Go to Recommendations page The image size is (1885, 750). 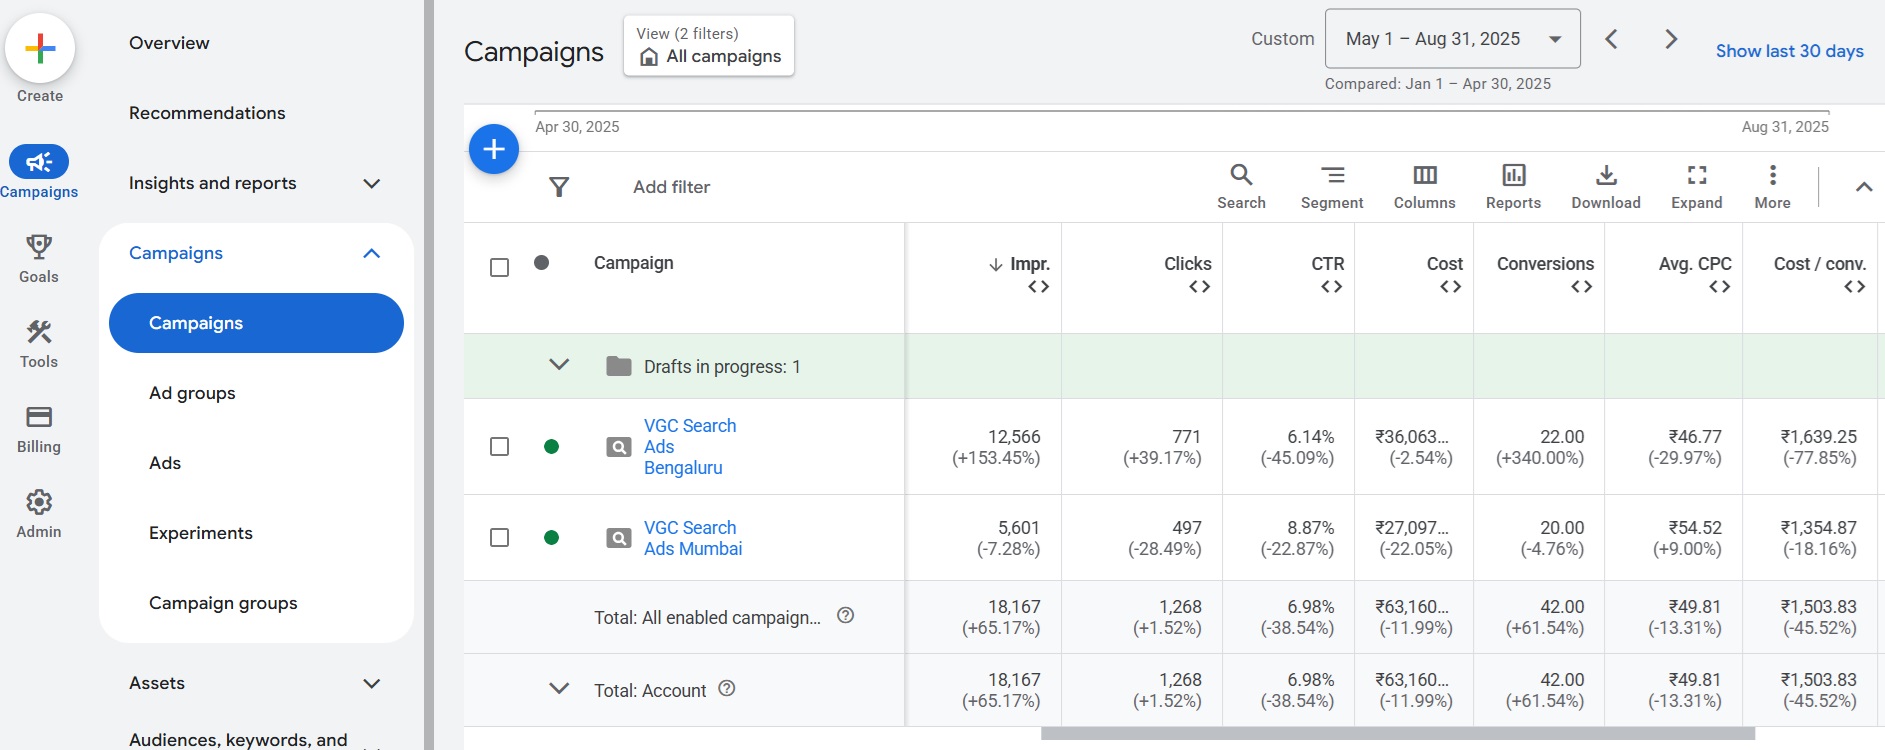point(207,113)
